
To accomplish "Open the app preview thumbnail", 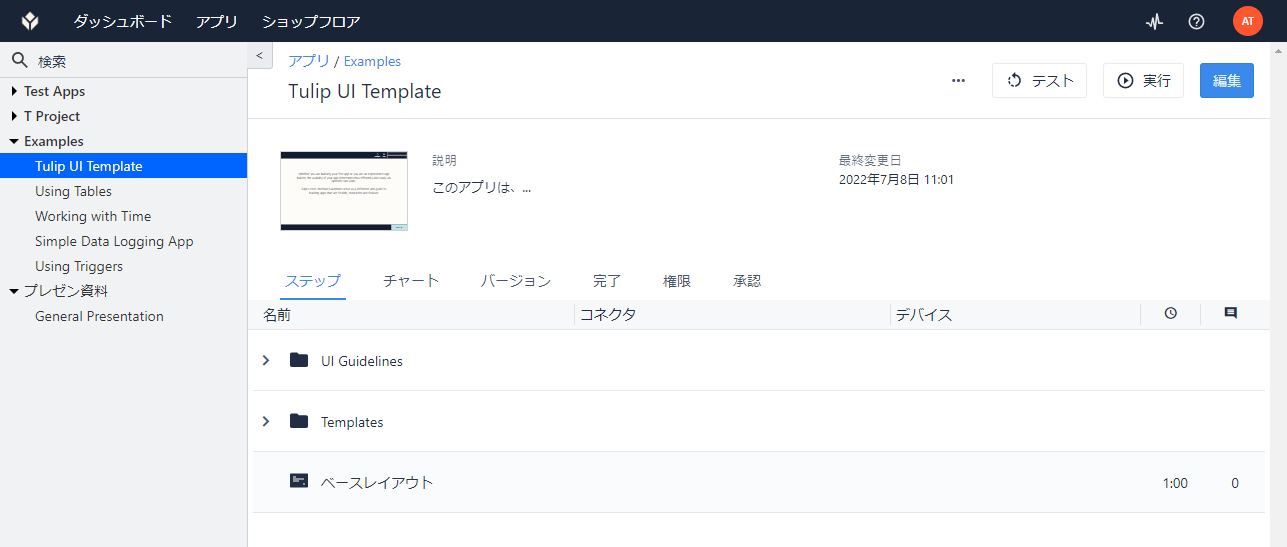I will tap(344, 191).
